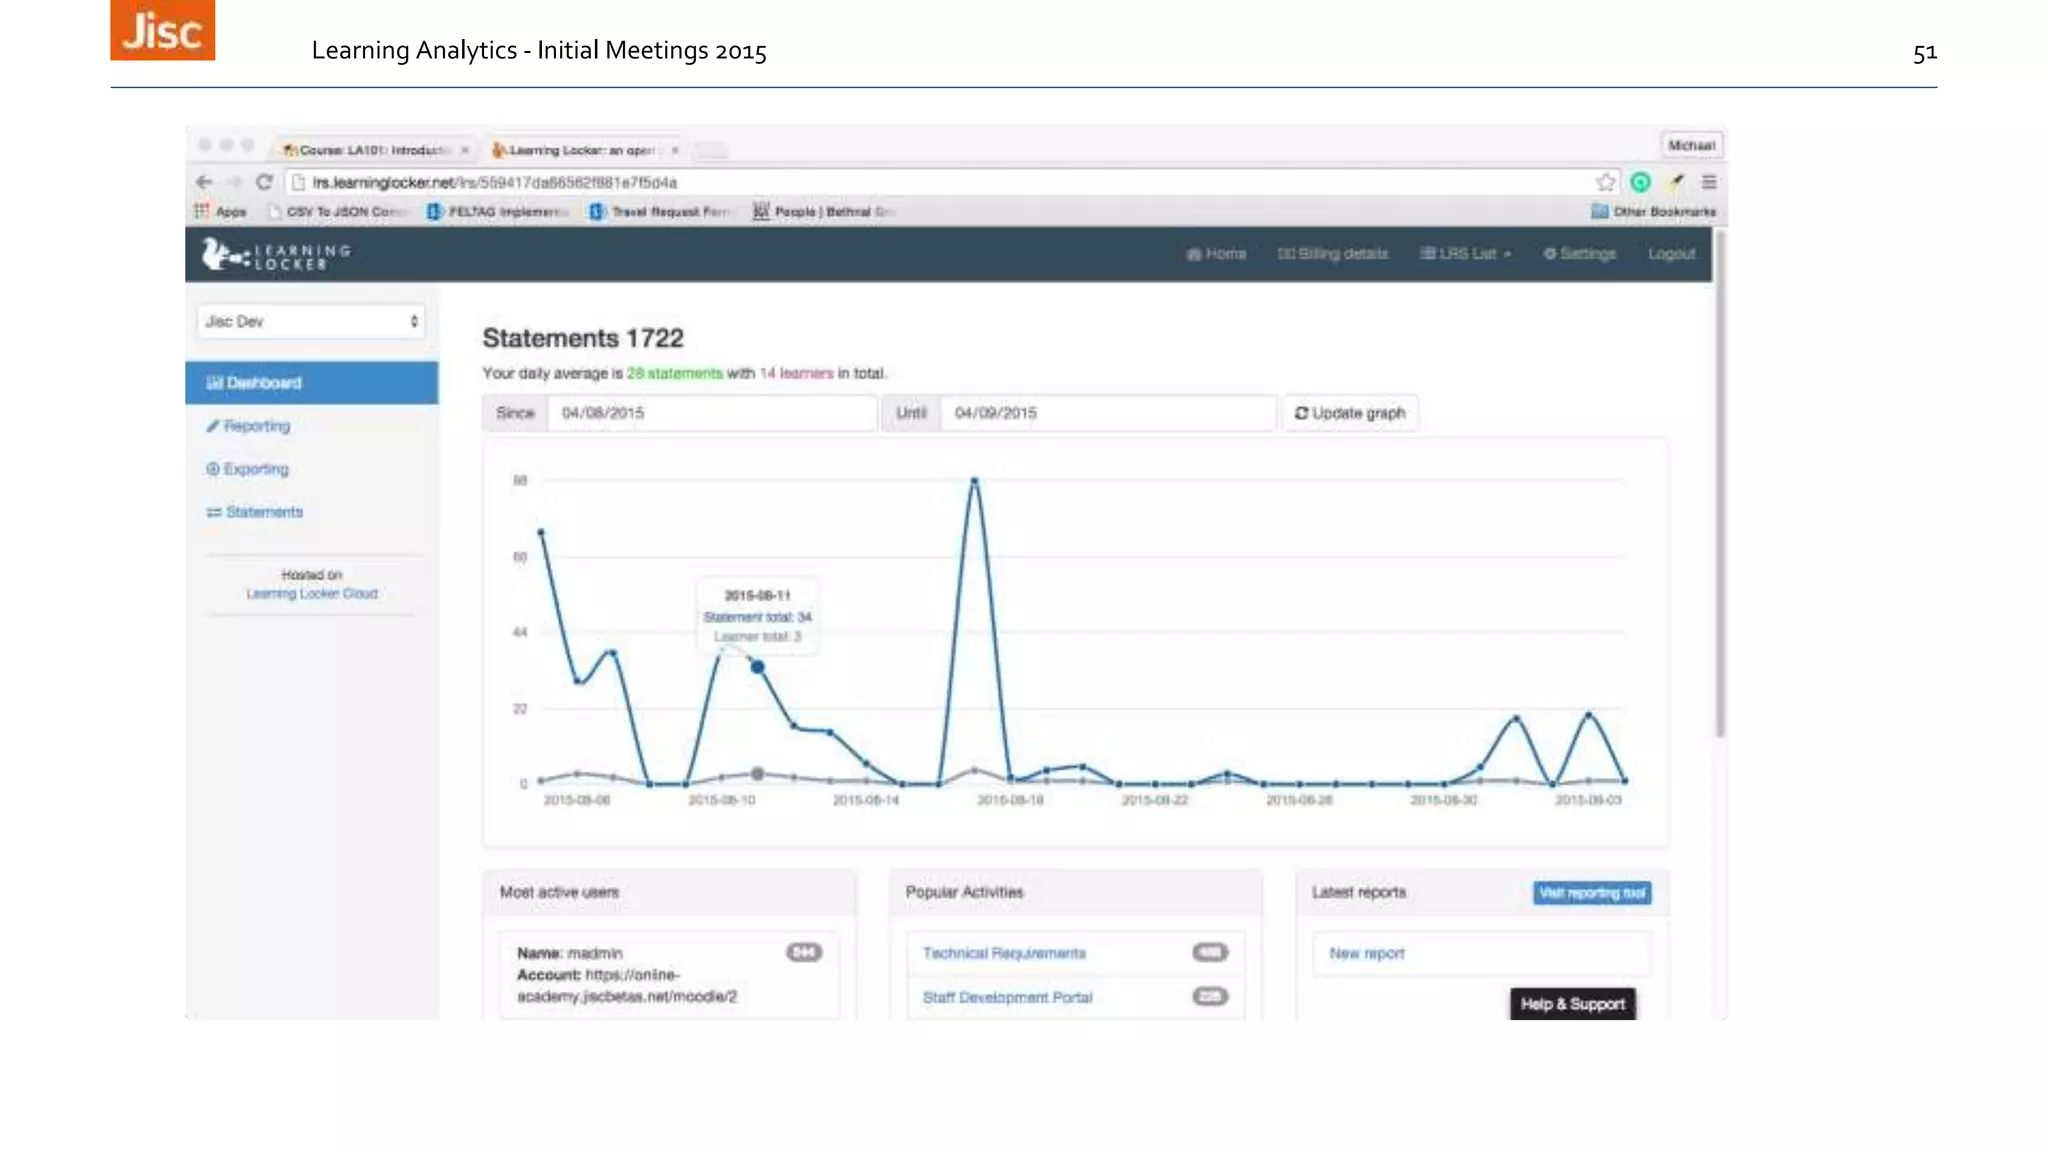Click the Until date field
This screenshot has width=2048, height=1152.
[1107, 413]
